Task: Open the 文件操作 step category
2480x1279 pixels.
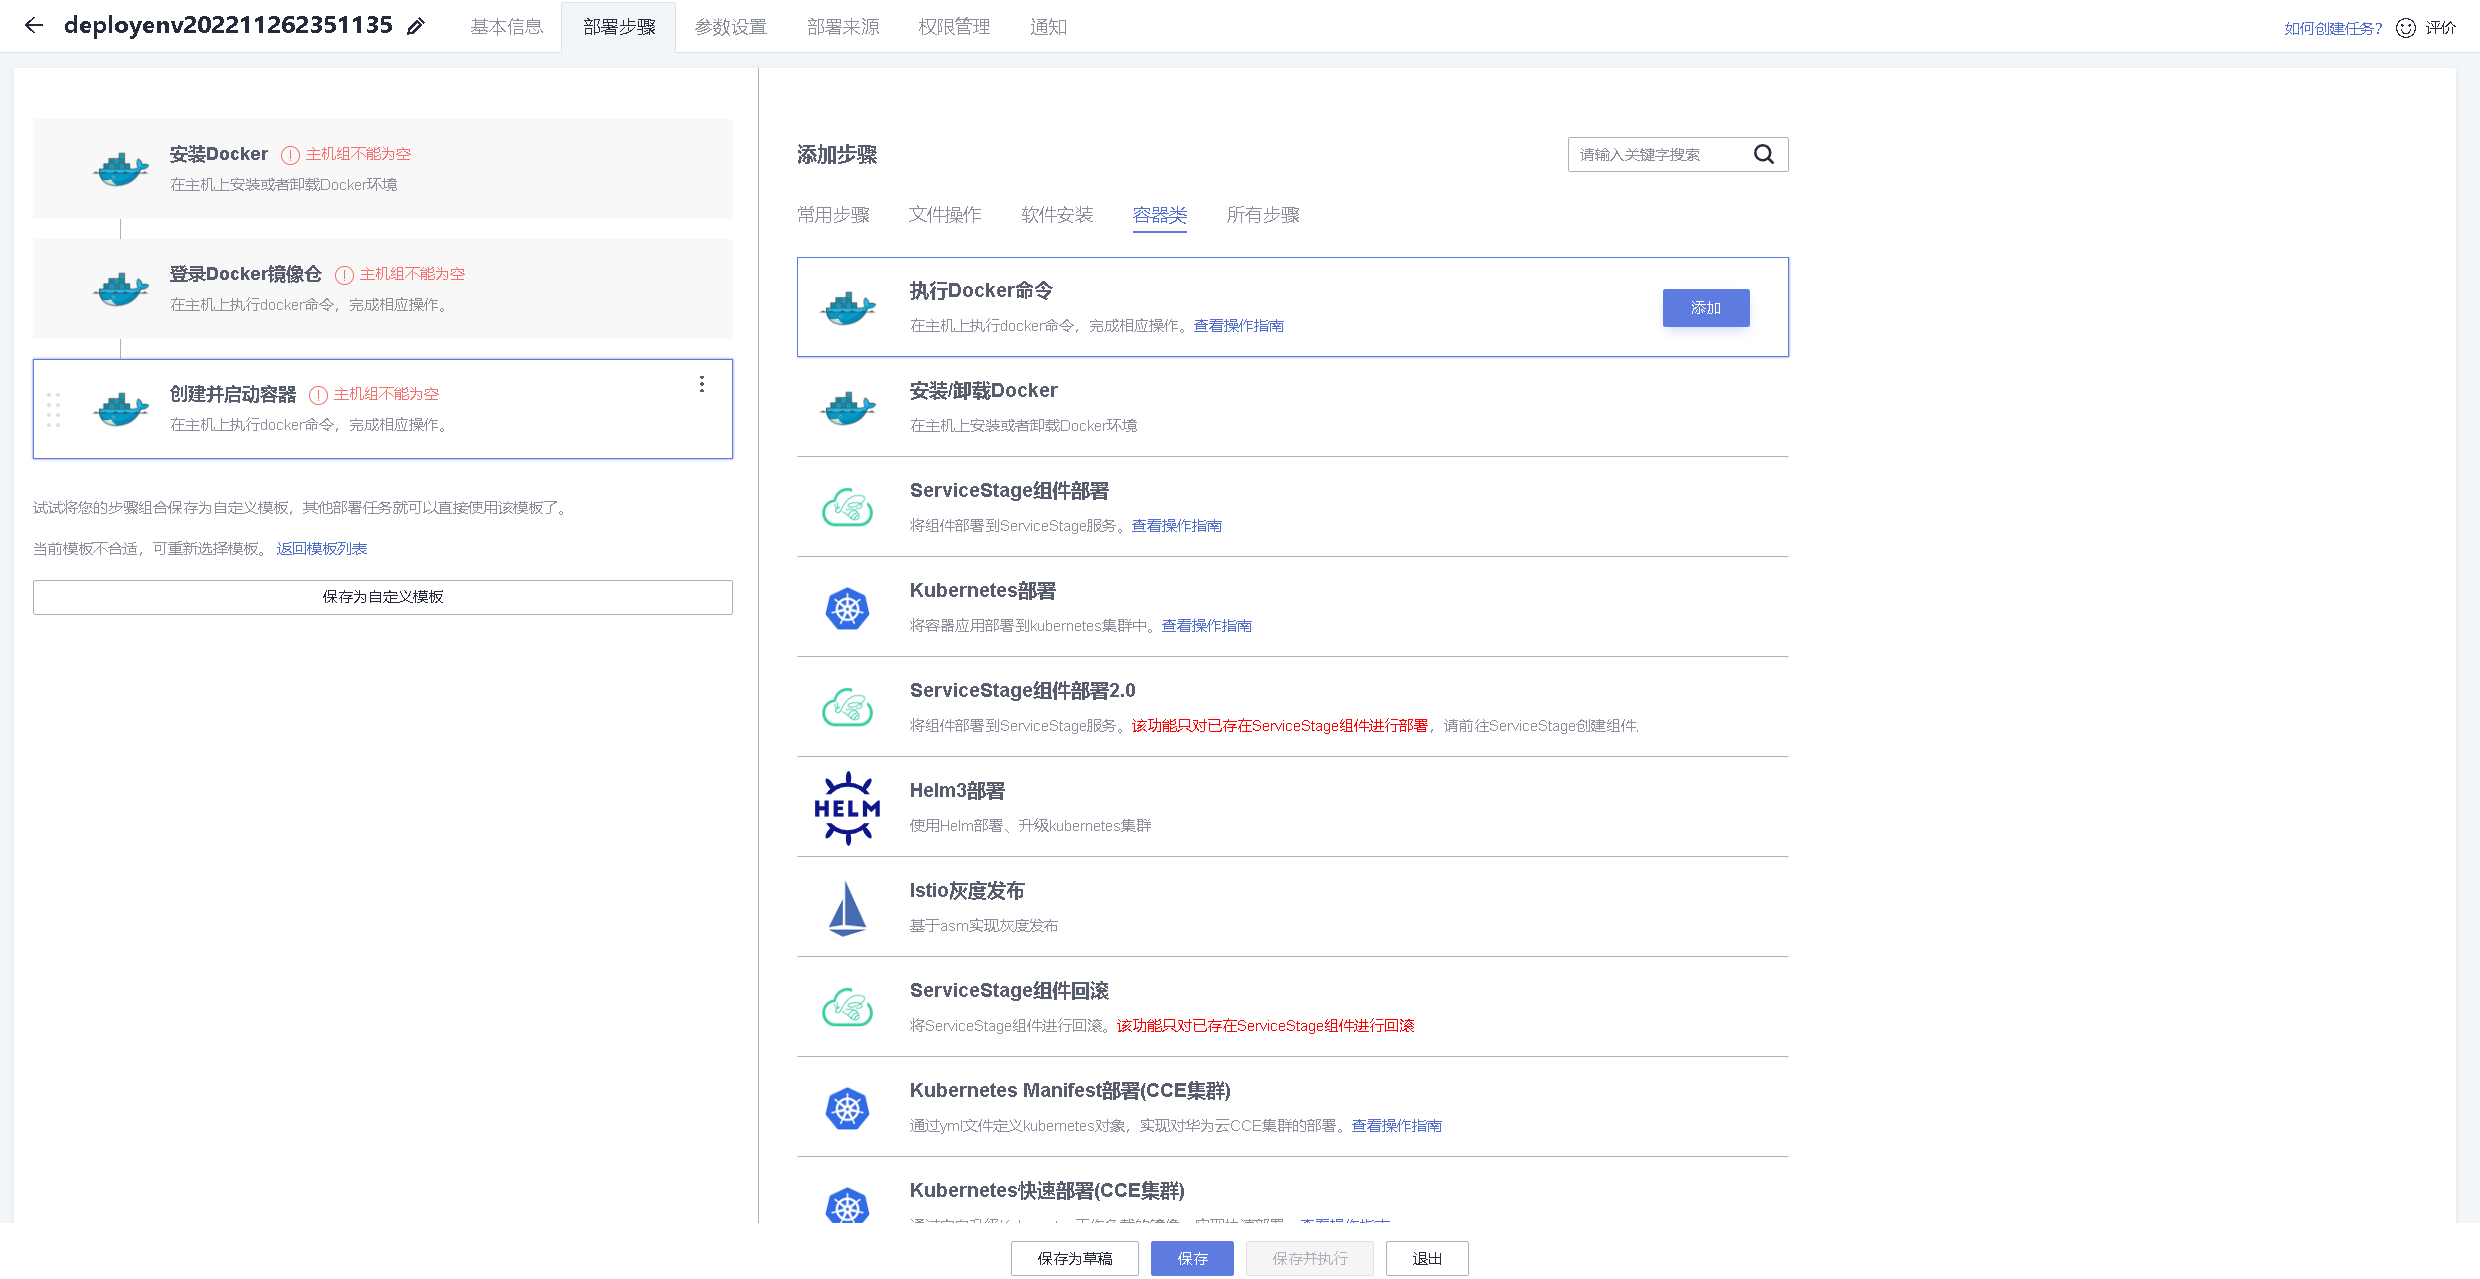Action: (x=944, y=215)
